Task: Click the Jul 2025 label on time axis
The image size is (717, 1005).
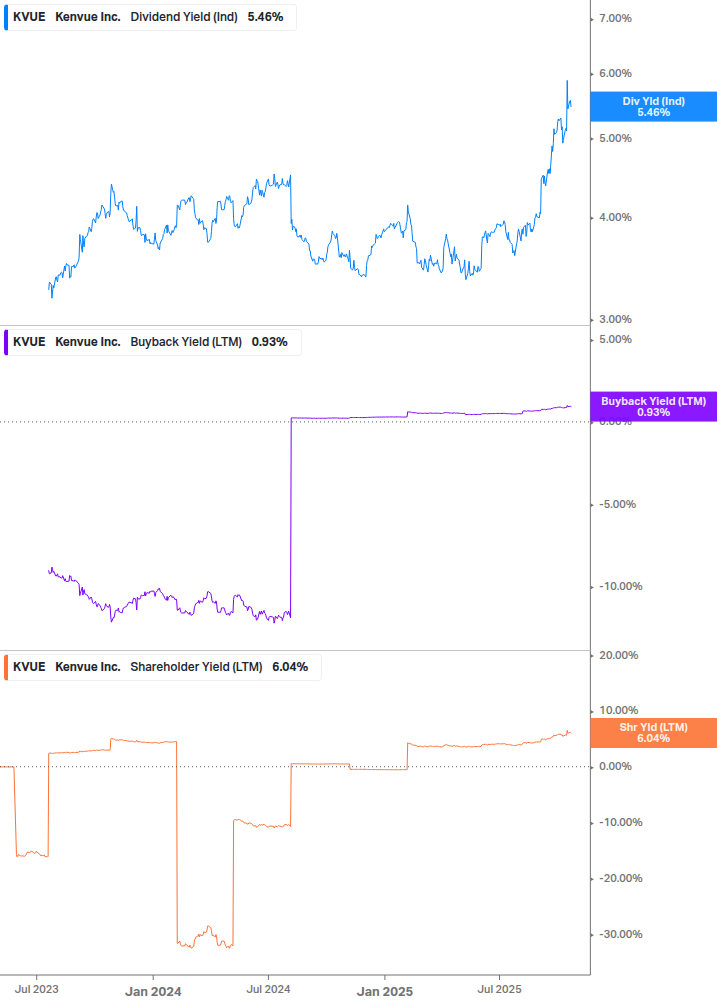Action: tap(501, 990)
